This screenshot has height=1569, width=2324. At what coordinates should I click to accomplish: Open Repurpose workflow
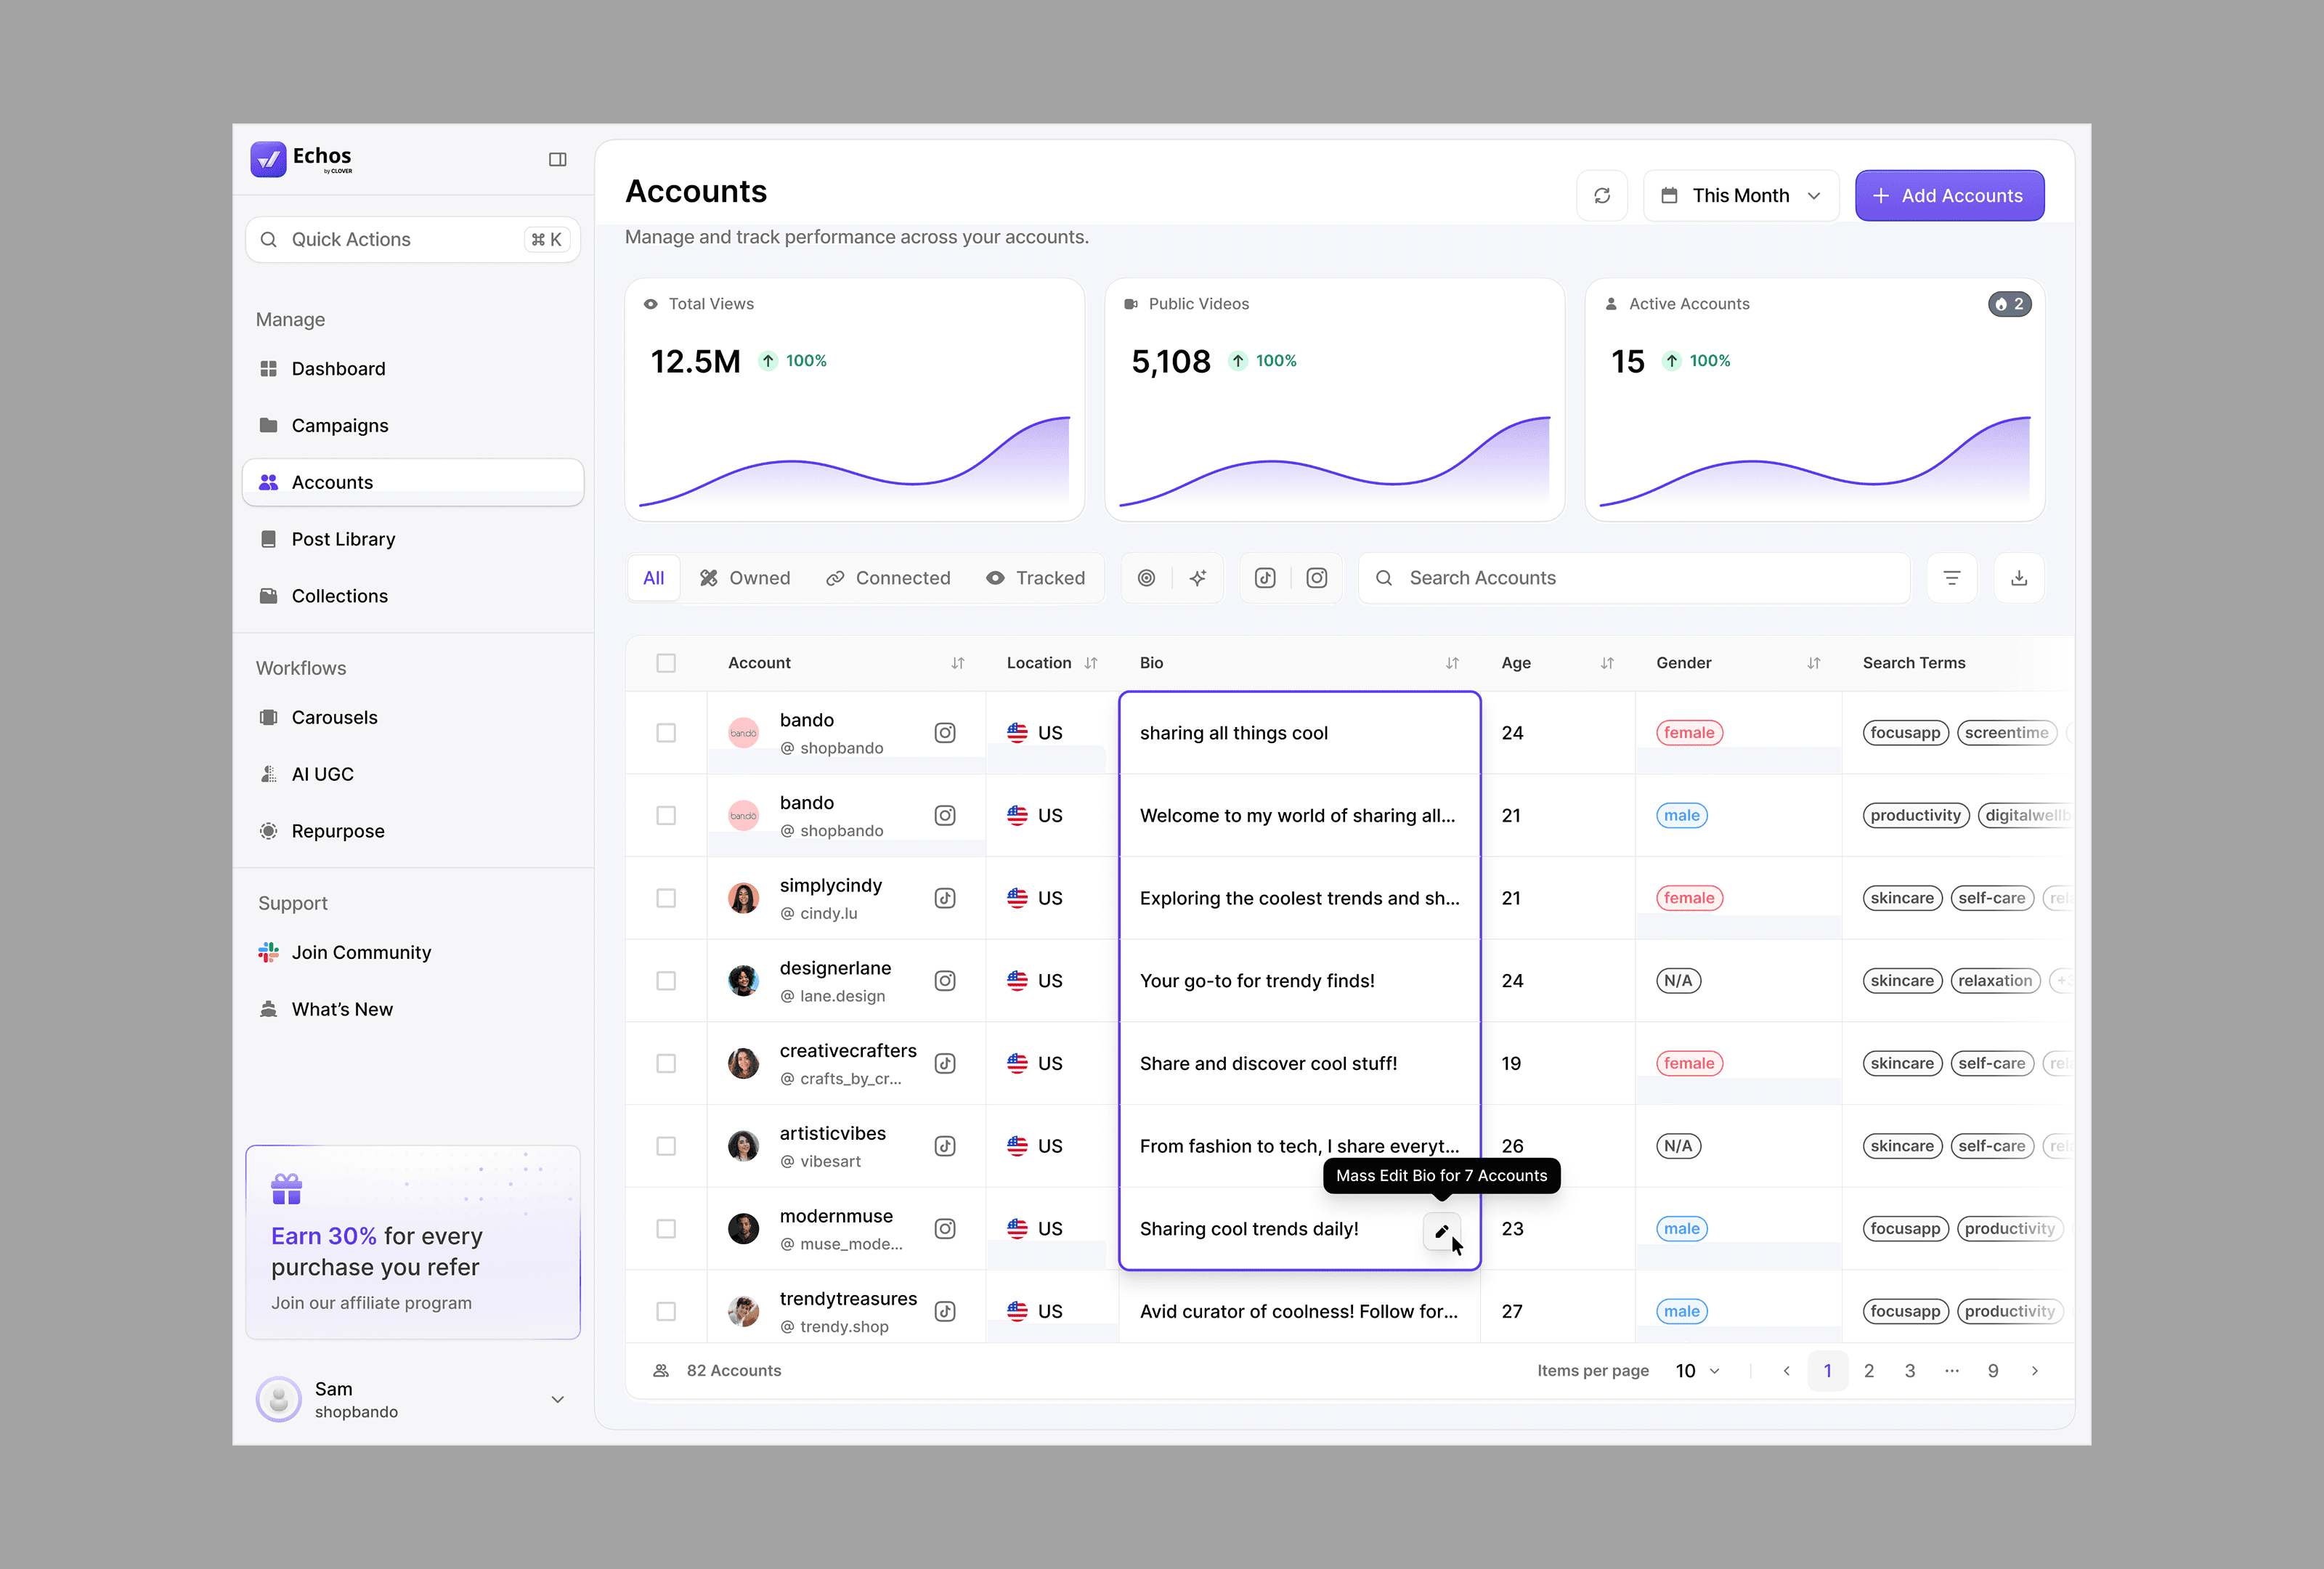pyautogui.click(x=413, y=831)
